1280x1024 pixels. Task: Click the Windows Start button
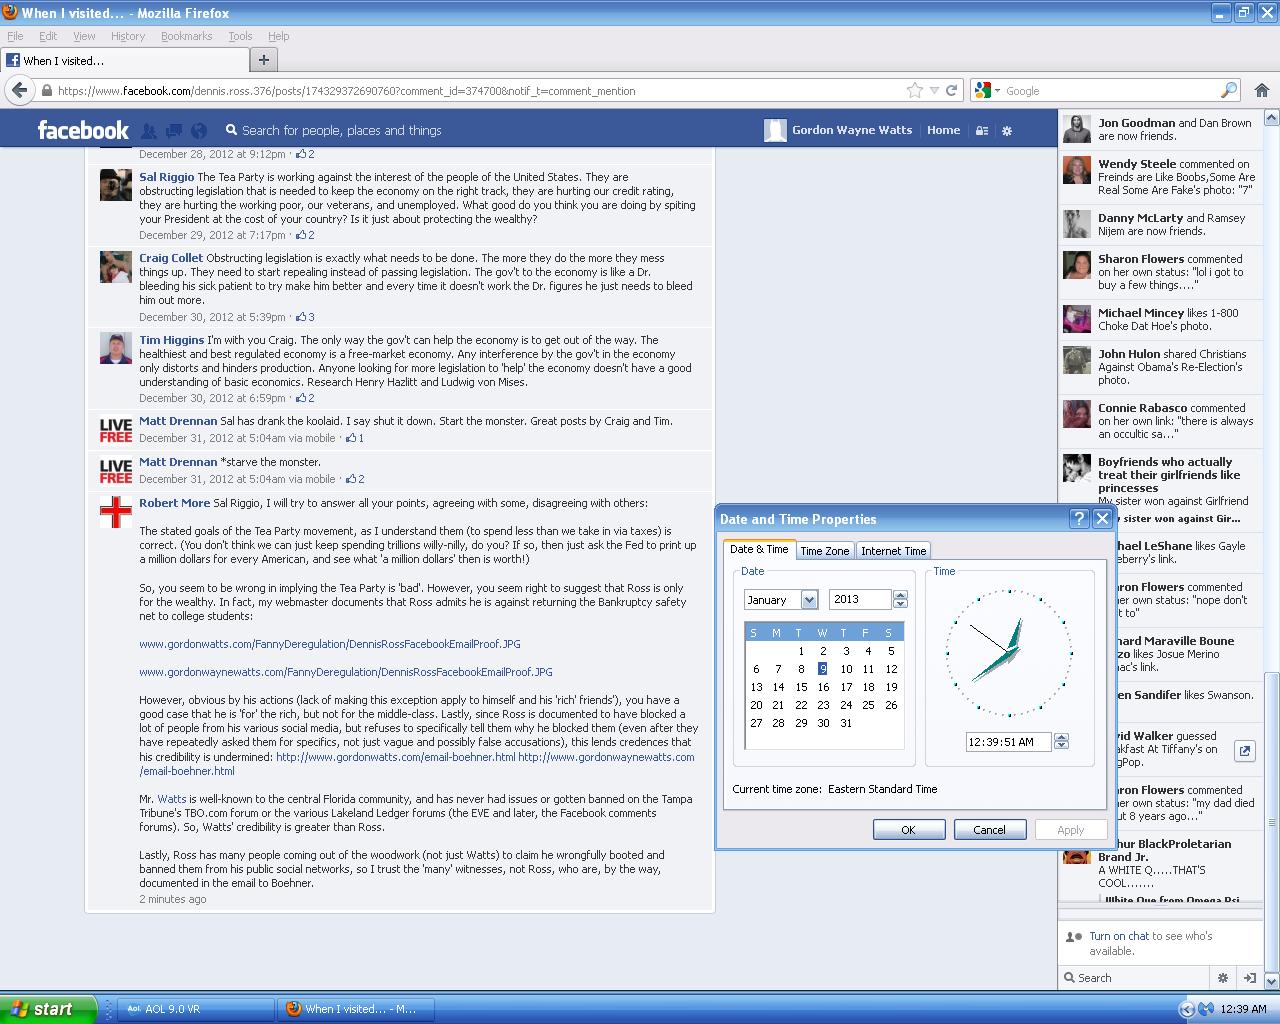49,1009
